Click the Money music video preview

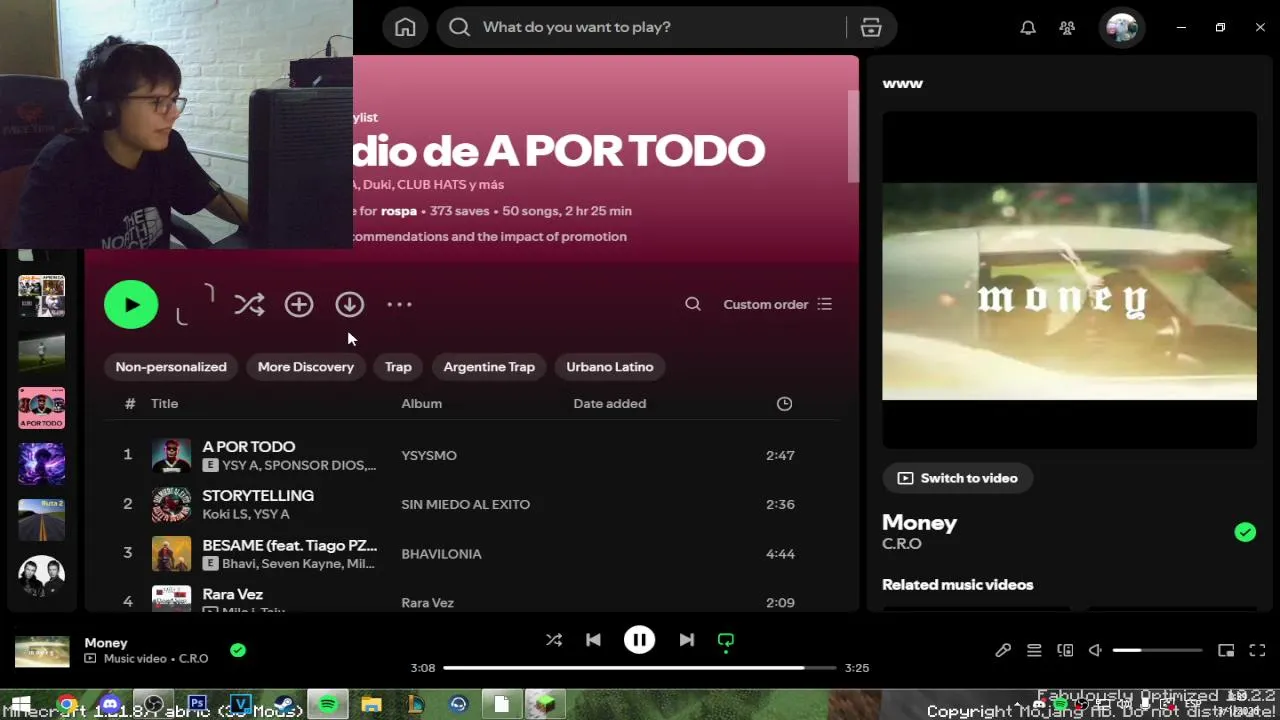click(1069, 291)
